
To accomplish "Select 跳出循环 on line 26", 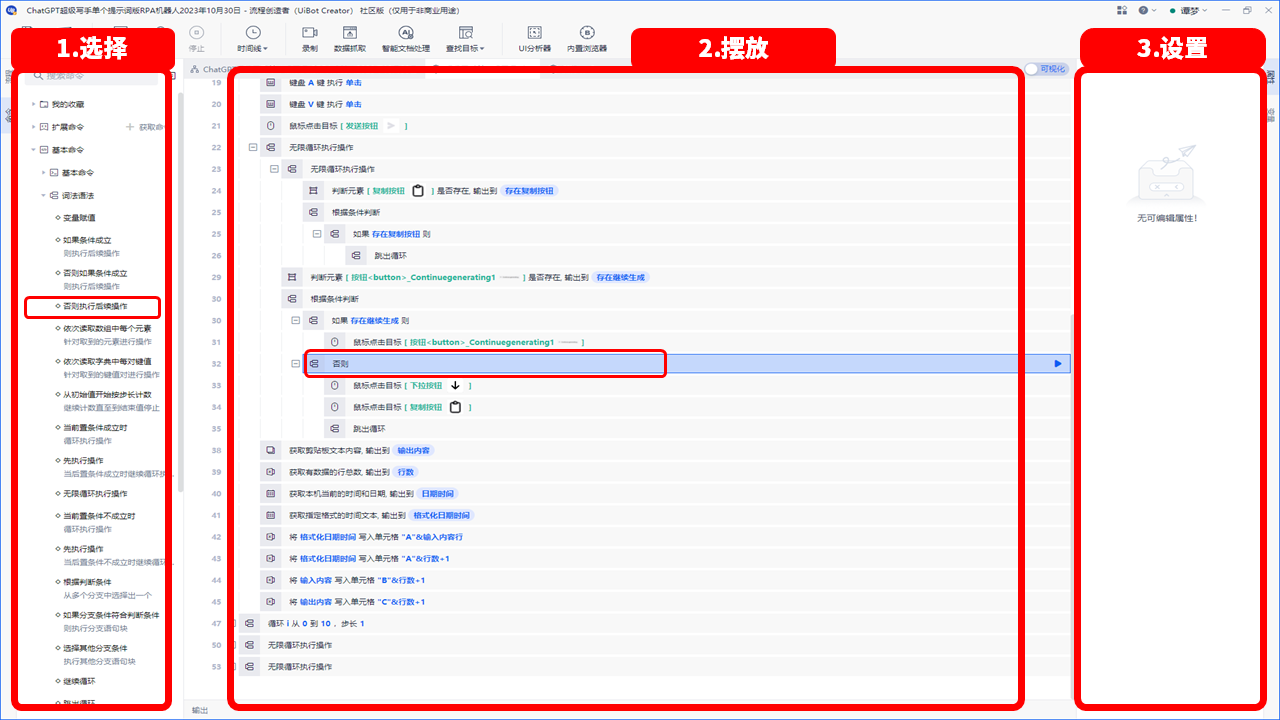I will [x=390, y=255].
